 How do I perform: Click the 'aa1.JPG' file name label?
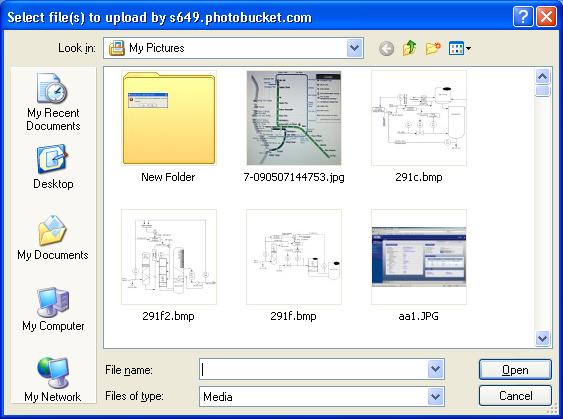(419, 316)
